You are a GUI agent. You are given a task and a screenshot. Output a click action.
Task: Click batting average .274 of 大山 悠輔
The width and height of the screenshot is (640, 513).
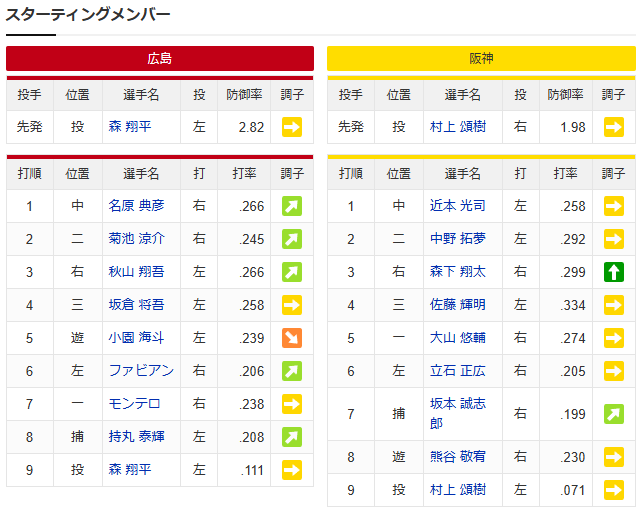573,338
